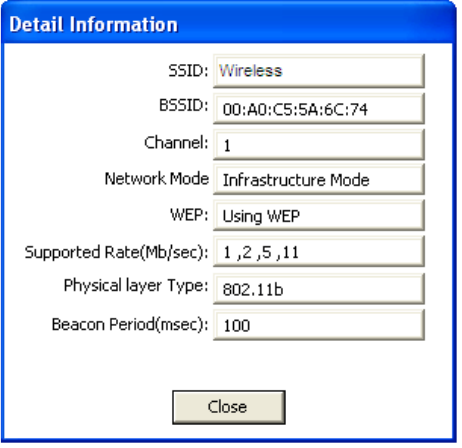Select the Using WEP field
This screenshot has width=462, height=448.
click(319, 215)
